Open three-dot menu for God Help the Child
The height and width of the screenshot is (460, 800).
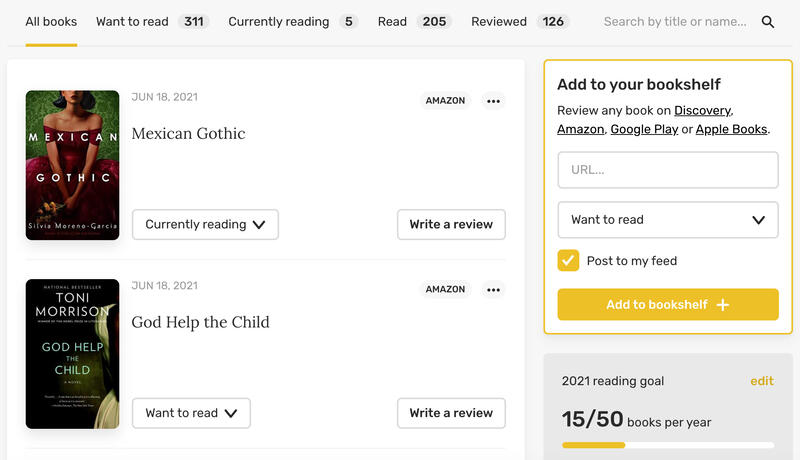(x=493, y=290)
